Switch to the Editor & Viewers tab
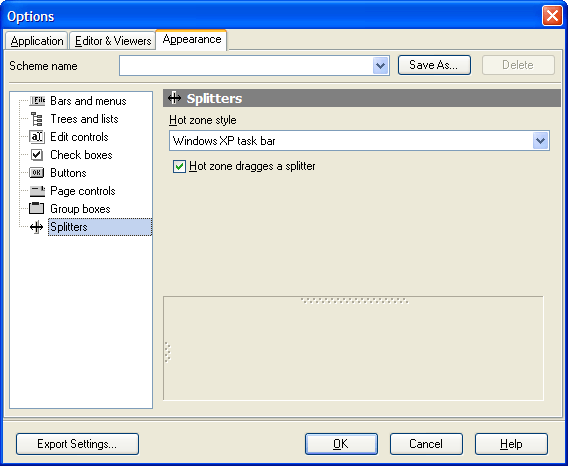Image resolution: width=568 pixels, height=466 pixels. coord(113,41)
